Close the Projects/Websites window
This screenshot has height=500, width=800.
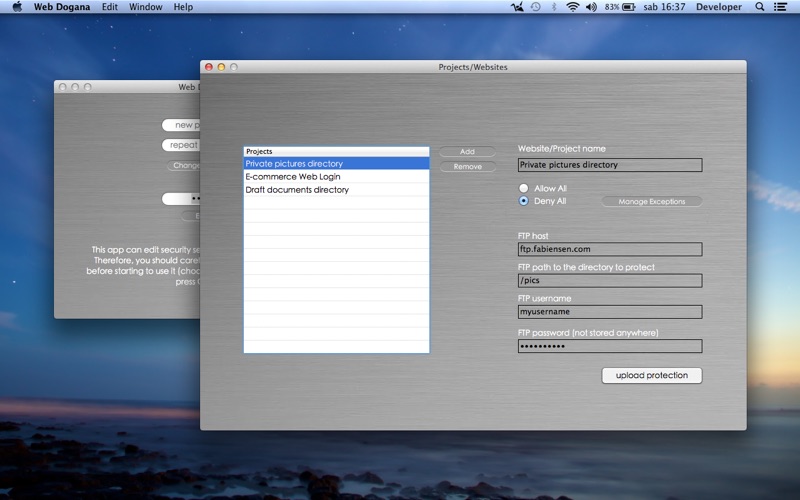(209, 67)
